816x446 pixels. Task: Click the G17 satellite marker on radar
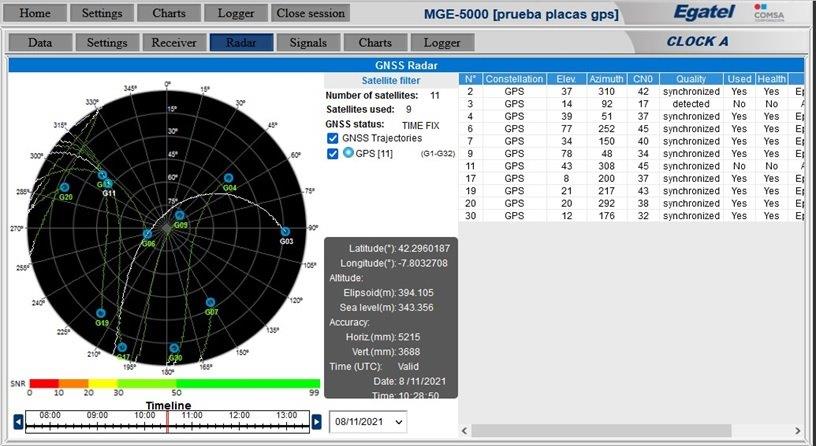[122, 347]
